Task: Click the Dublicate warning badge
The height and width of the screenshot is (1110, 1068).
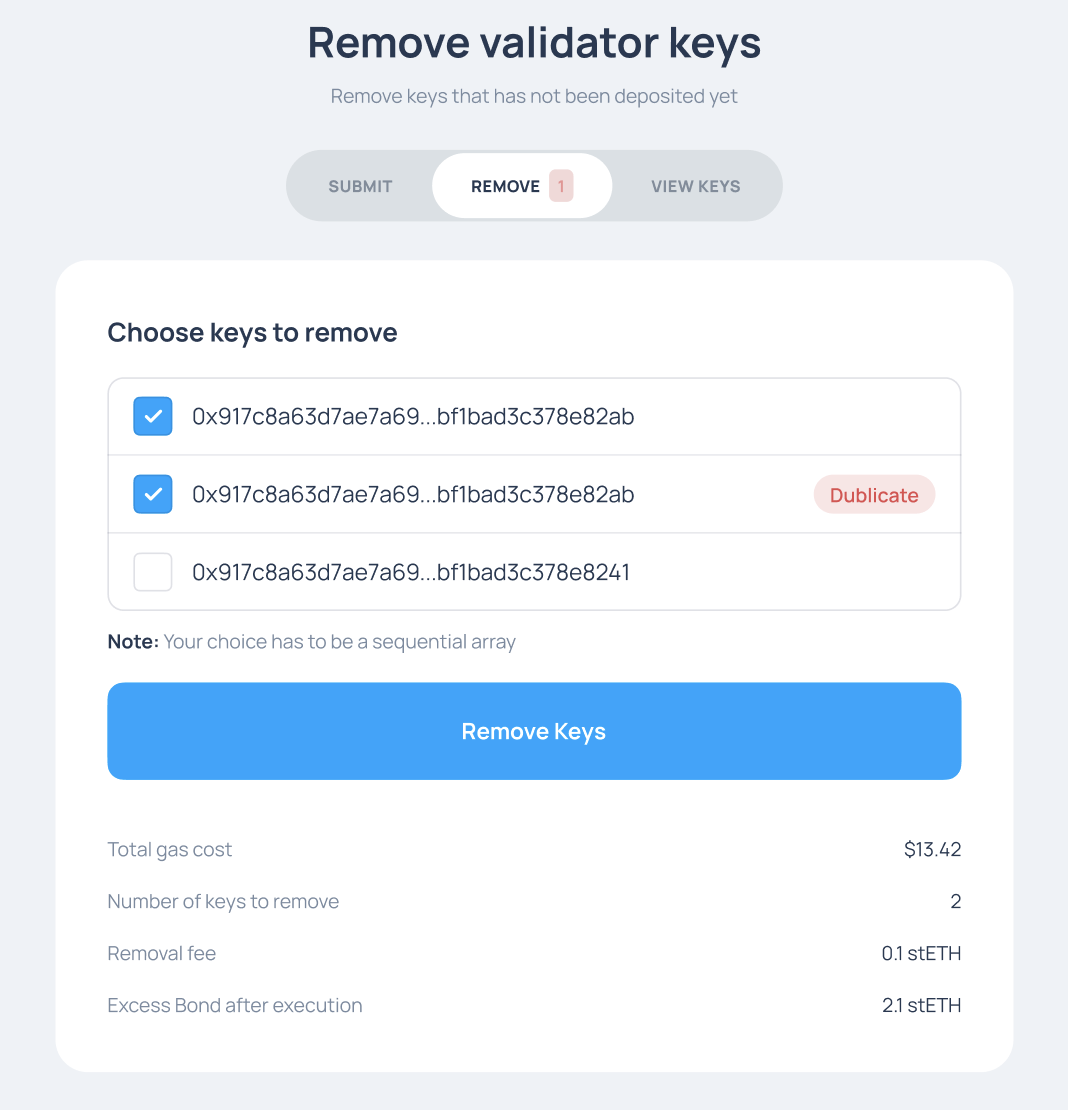Action: coord(874,495)
